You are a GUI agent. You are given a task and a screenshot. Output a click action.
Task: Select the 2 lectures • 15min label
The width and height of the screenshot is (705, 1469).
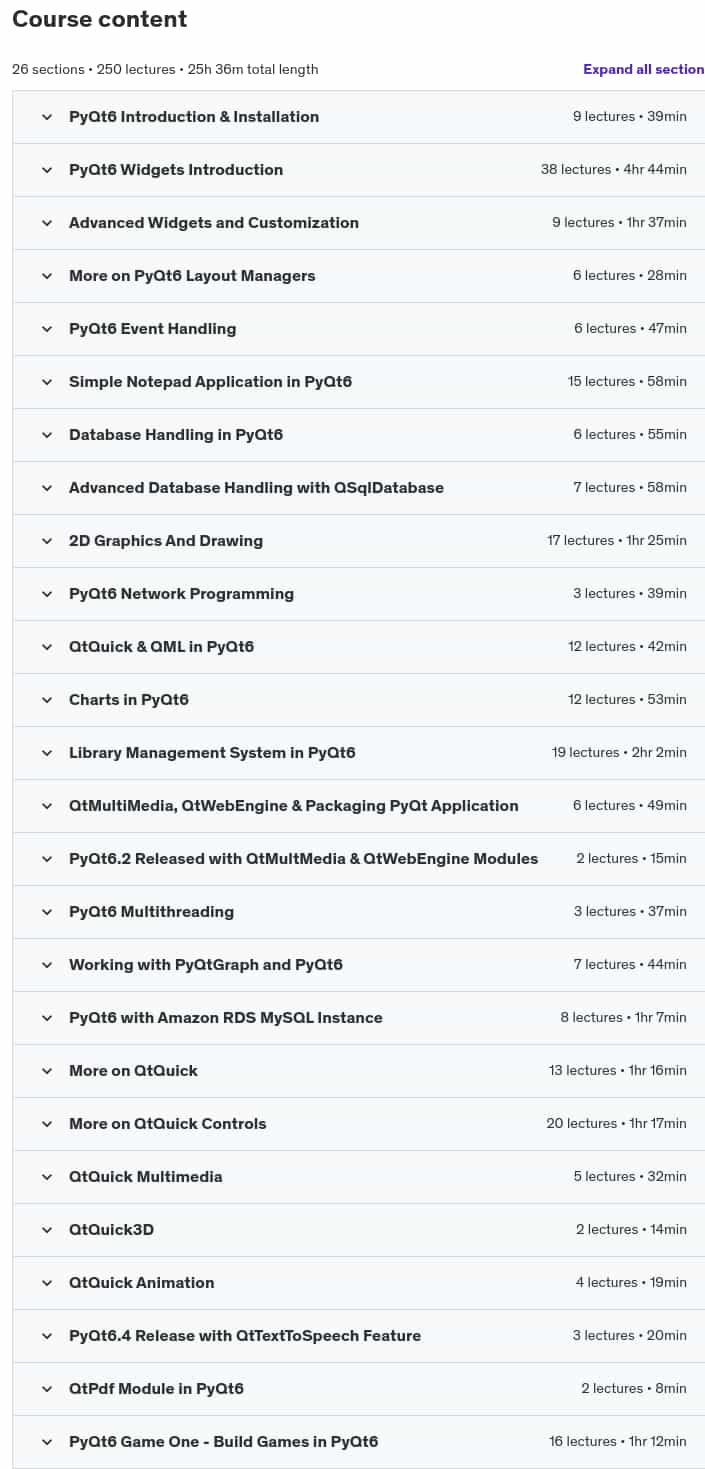pyautogui.click(x=632, y=859)
